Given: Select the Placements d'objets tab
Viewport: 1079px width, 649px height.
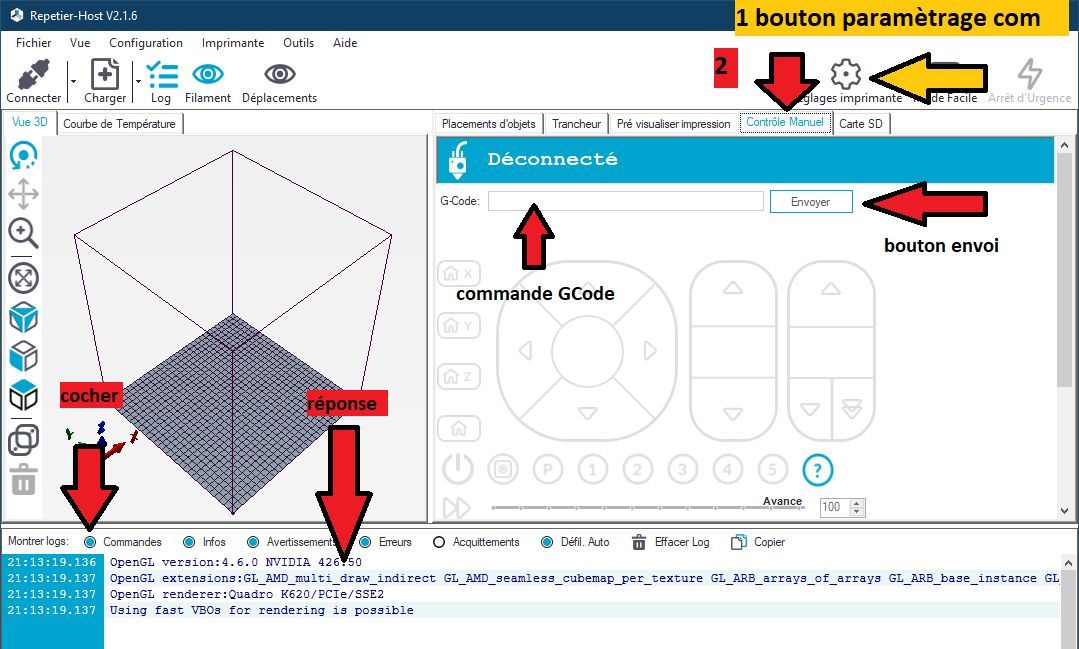Looking at the screenshot, I should [x=489, y=124].
